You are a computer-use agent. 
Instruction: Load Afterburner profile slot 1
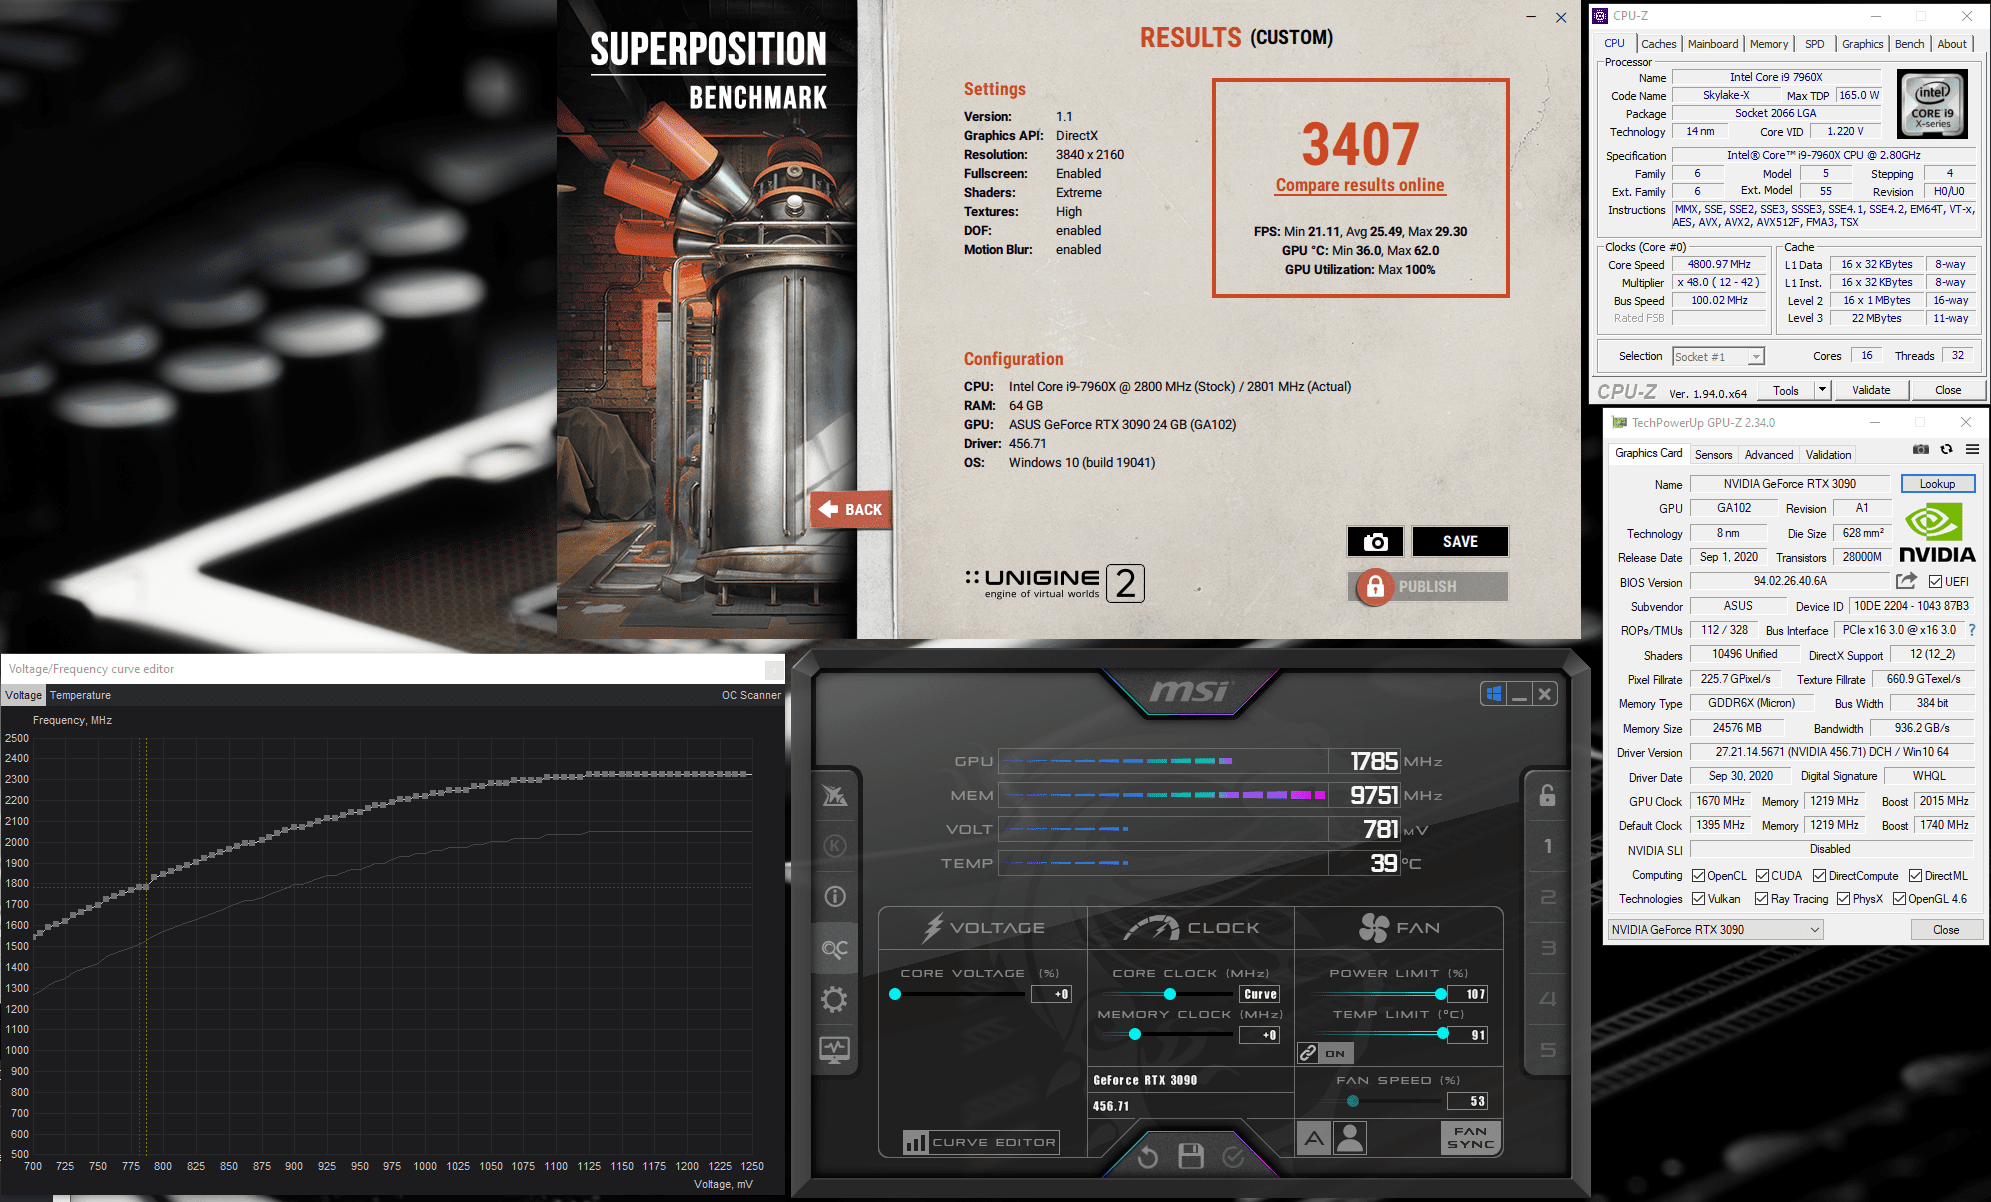tap(1547, 846)
